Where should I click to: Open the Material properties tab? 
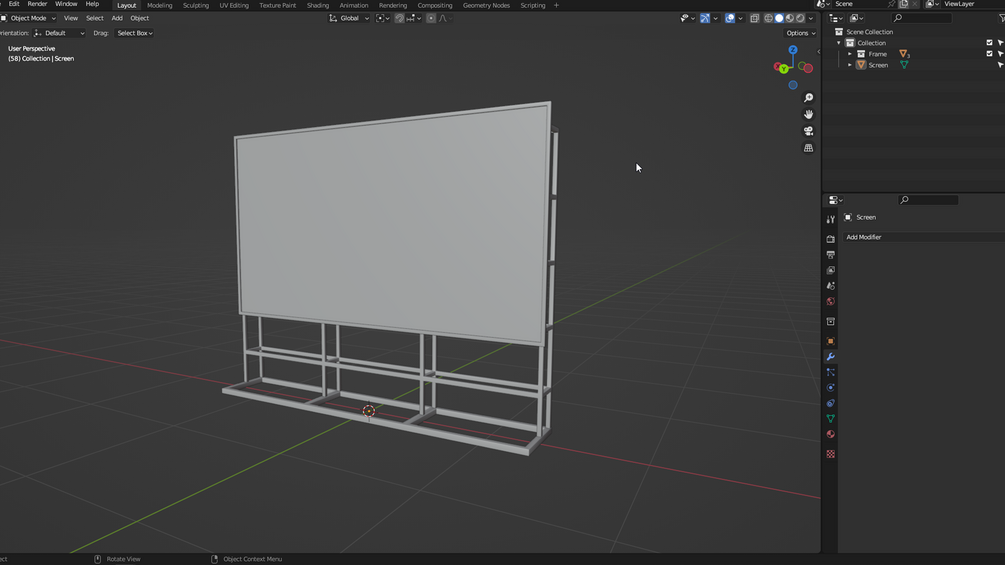(x=831, y=434)
